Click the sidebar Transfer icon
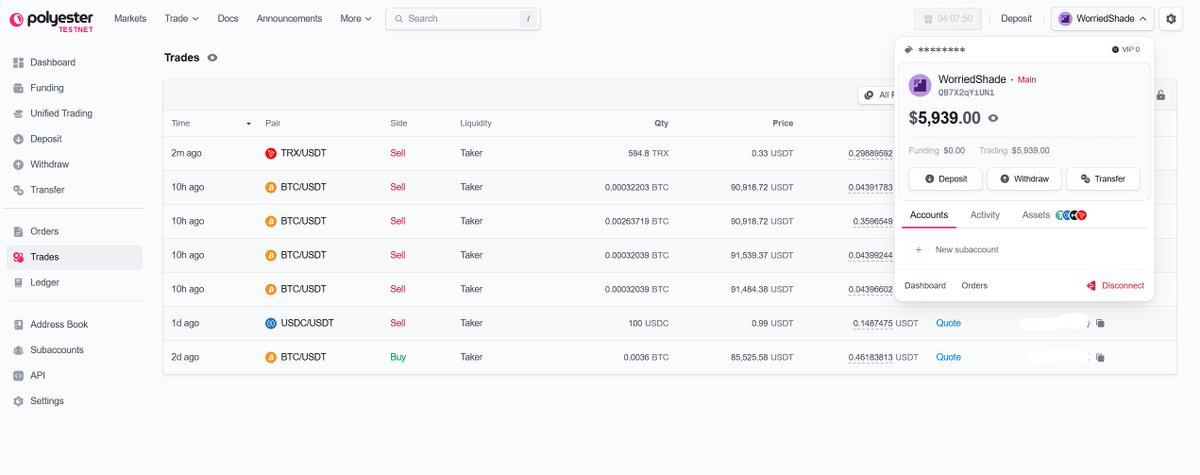Screen dimensions: 1200x475 point(18,190)
